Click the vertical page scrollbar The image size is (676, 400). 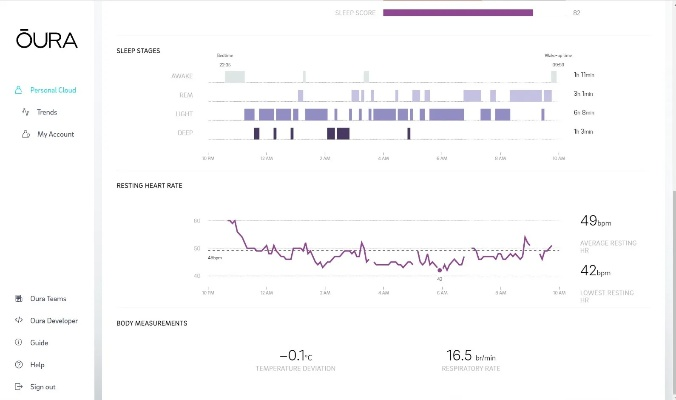[x=669, y=200]
